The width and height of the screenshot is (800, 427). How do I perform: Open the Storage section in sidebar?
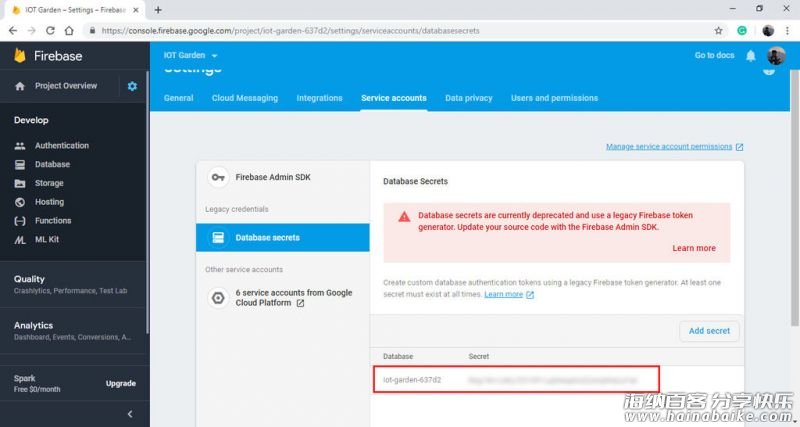click(49, 183)
